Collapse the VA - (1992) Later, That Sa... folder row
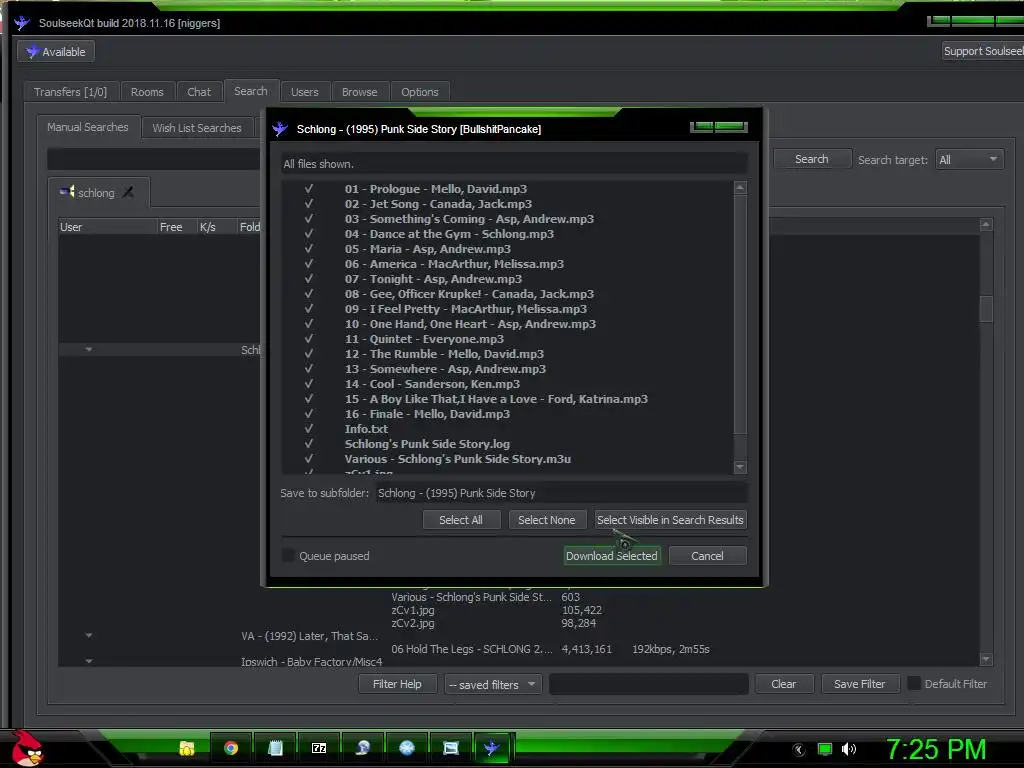The image size is (1024, 768). pyautogui.click(x=89, y=635)
